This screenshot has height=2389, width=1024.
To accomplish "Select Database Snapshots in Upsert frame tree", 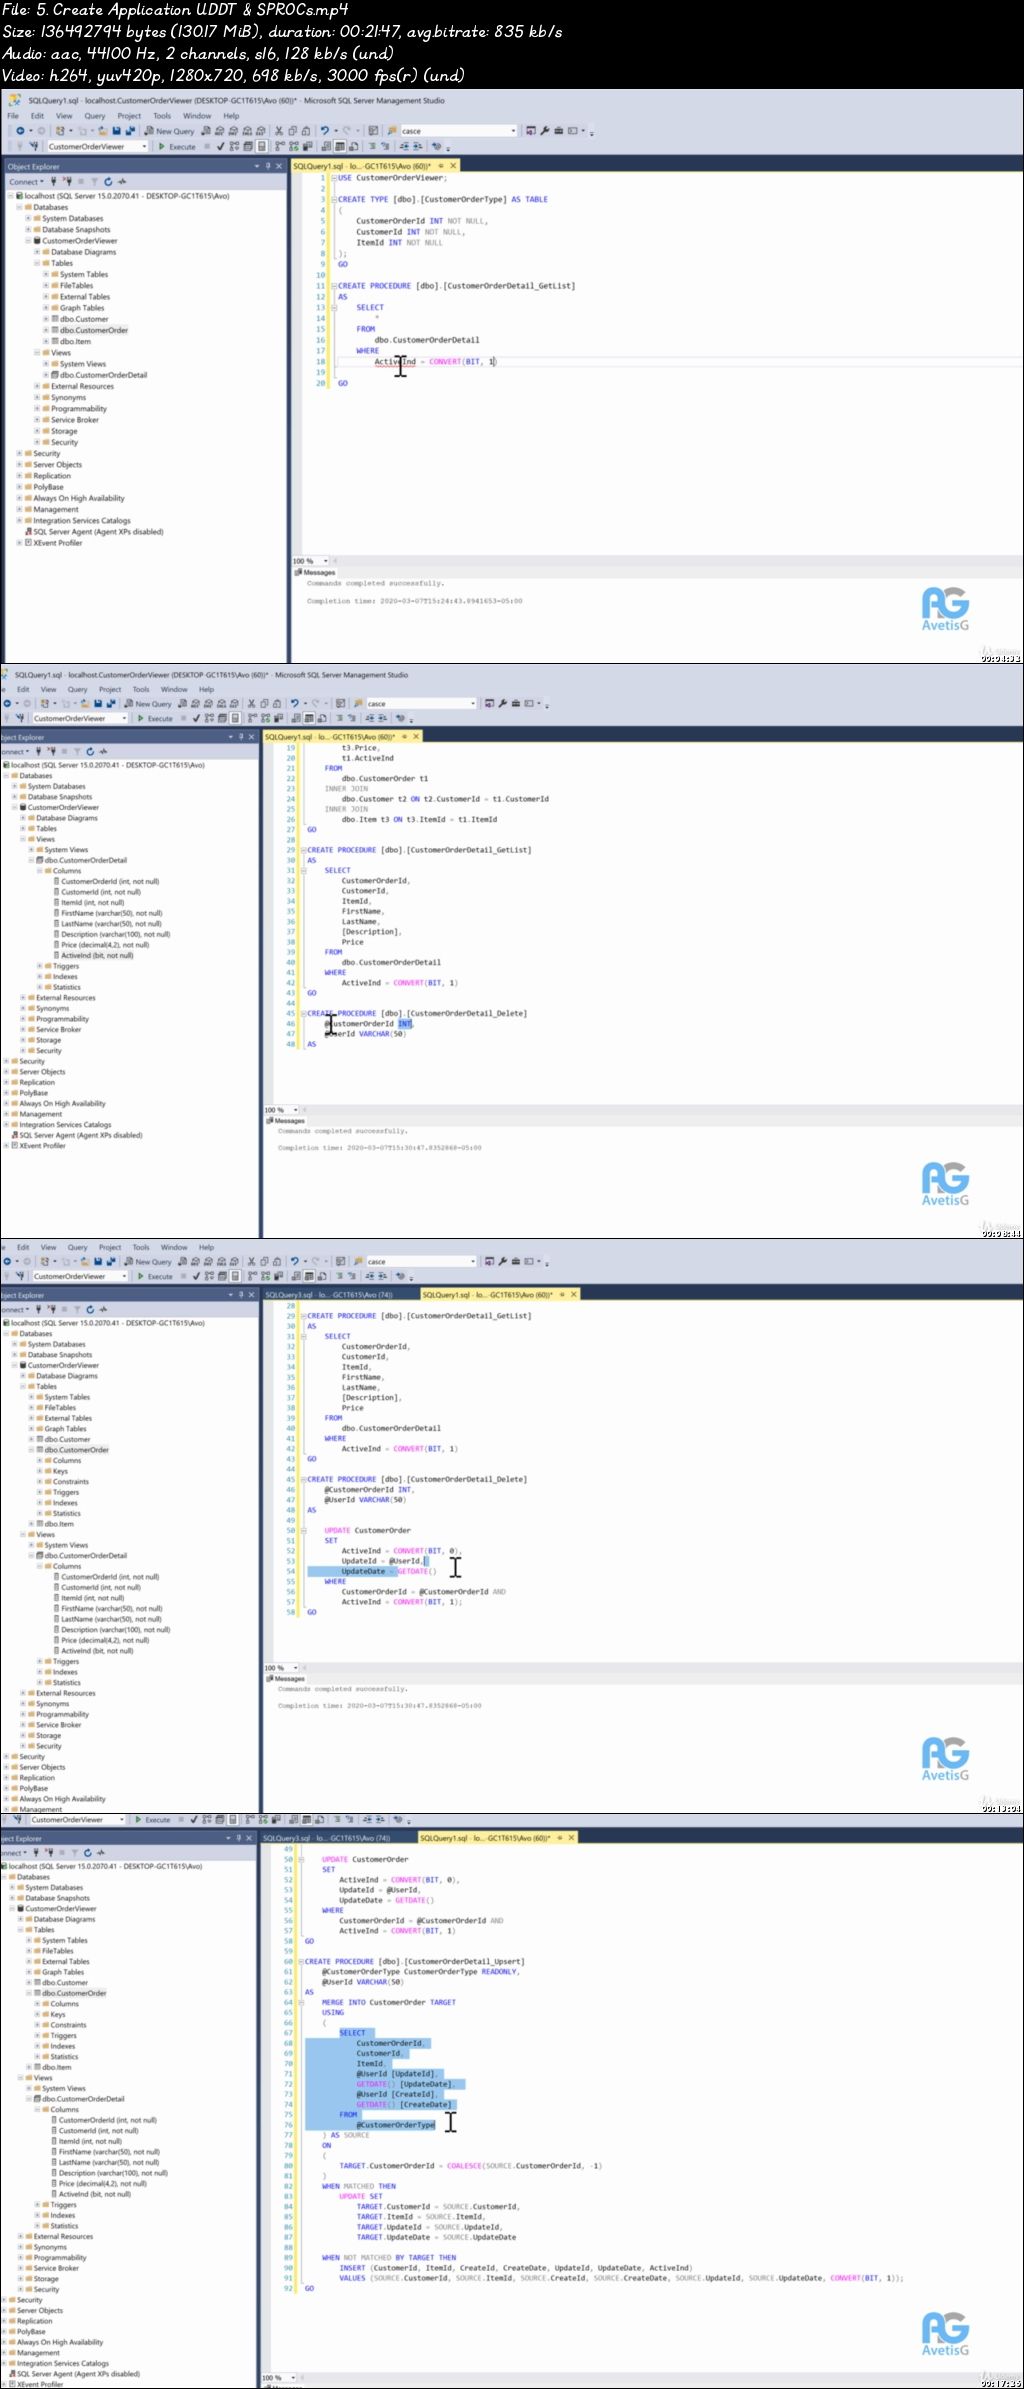I will [x=52, y=1898].
